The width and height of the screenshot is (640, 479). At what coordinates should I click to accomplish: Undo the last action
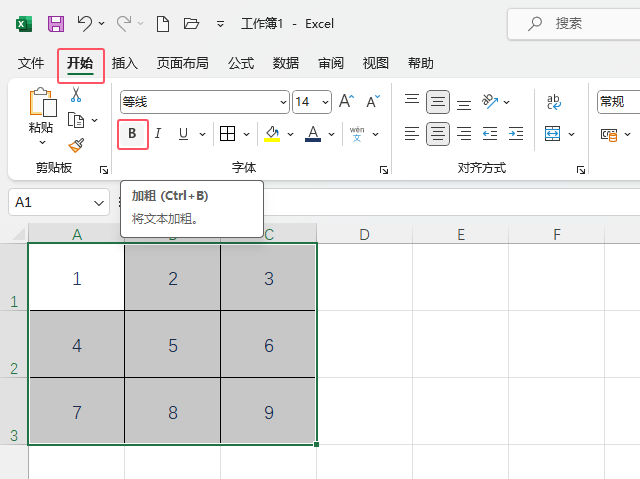point(84,23)
